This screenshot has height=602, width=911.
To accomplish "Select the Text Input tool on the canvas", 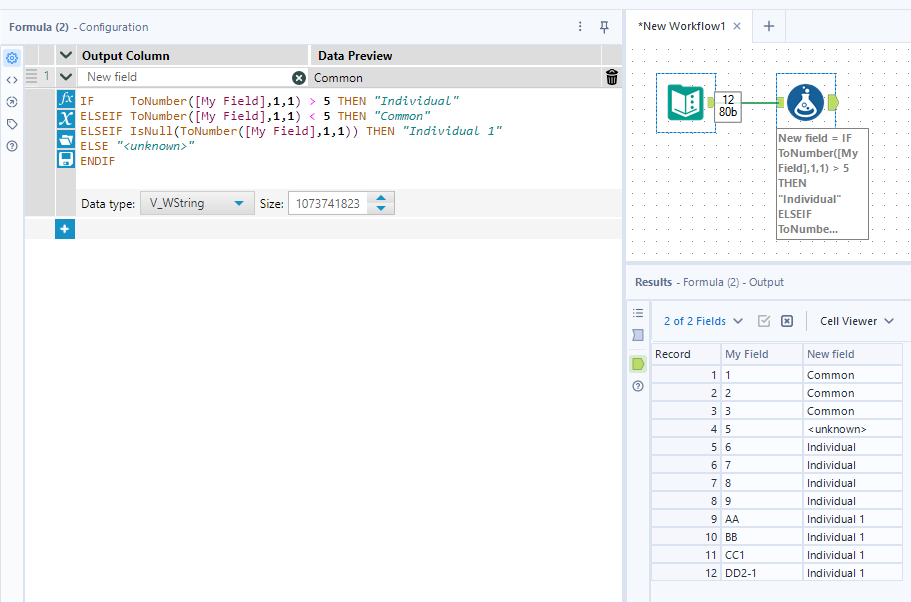I will [x=685, y=102].
